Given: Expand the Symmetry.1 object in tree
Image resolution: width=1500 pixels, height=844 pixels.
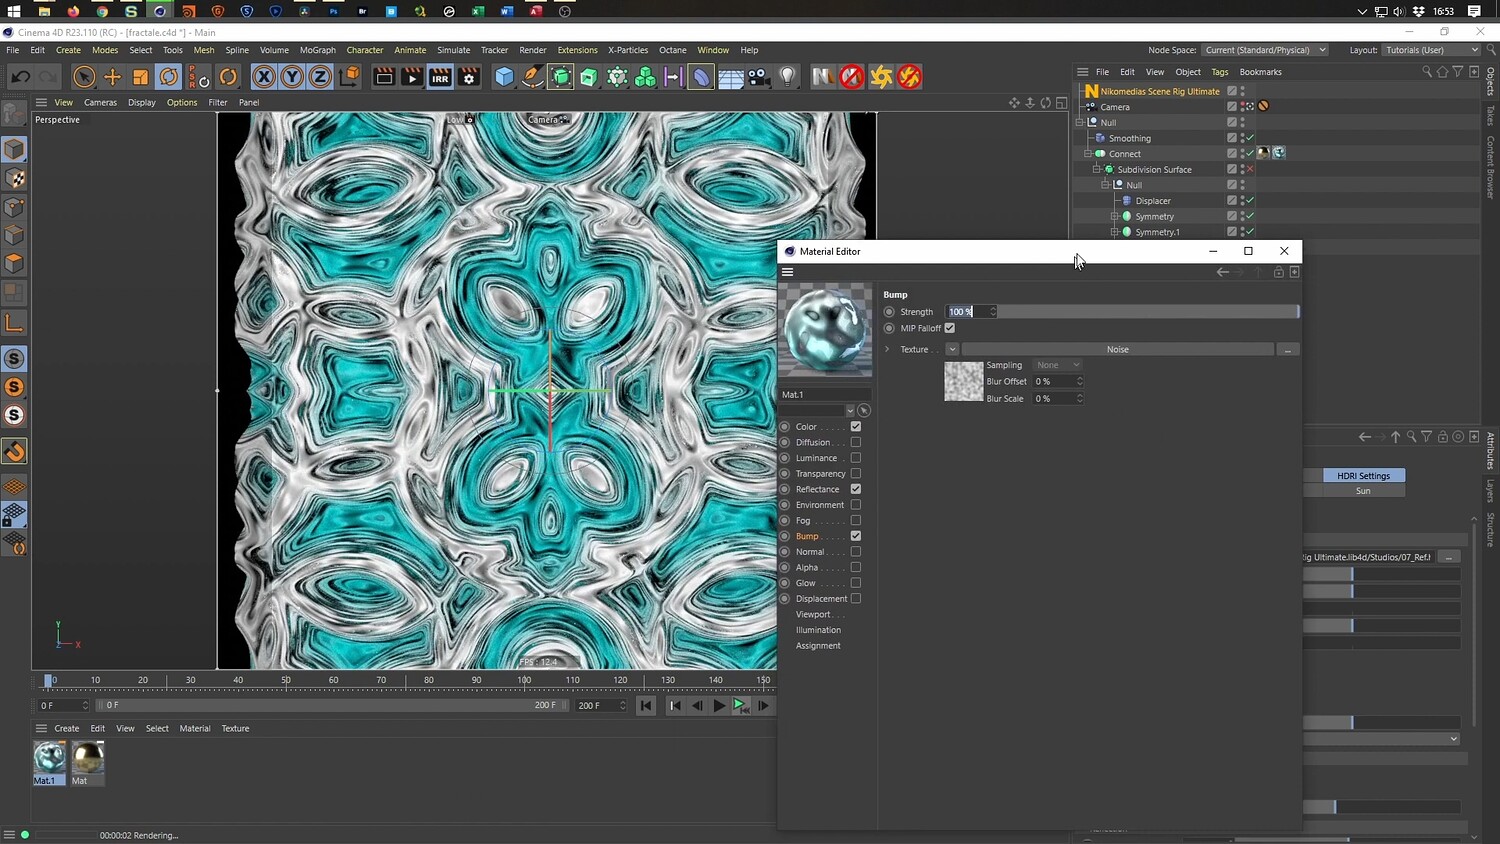Looking at the screenshot, I should coord(1114,232).
